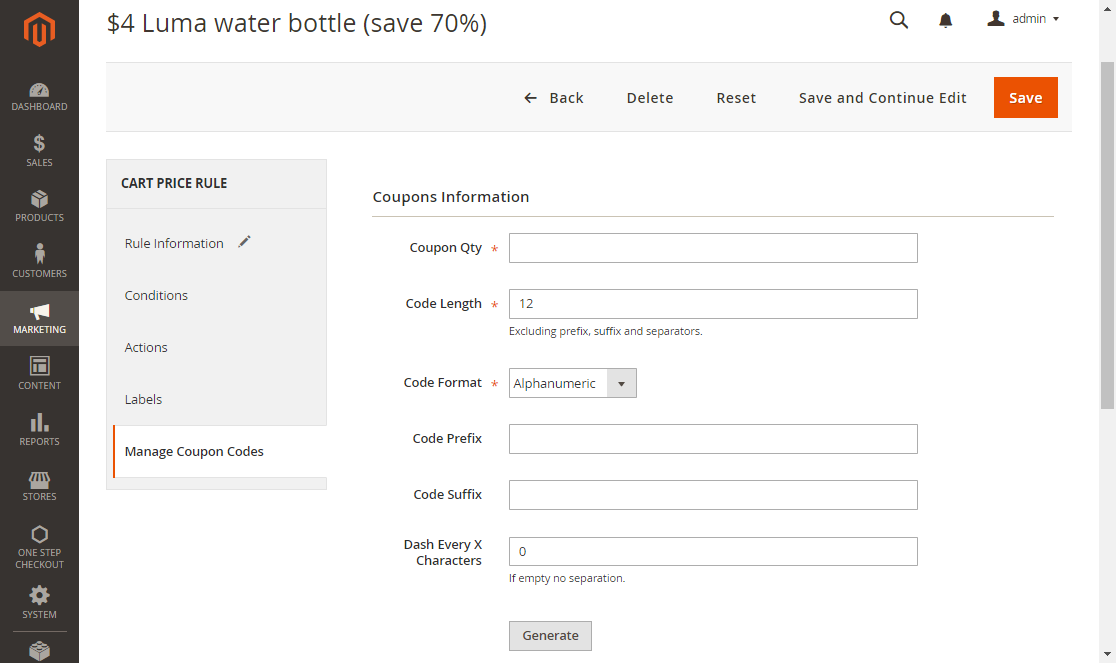The width and height of the screenshot is (1116, 663).
Task: Click the search magnifier icon
Action: coord(899,20)
